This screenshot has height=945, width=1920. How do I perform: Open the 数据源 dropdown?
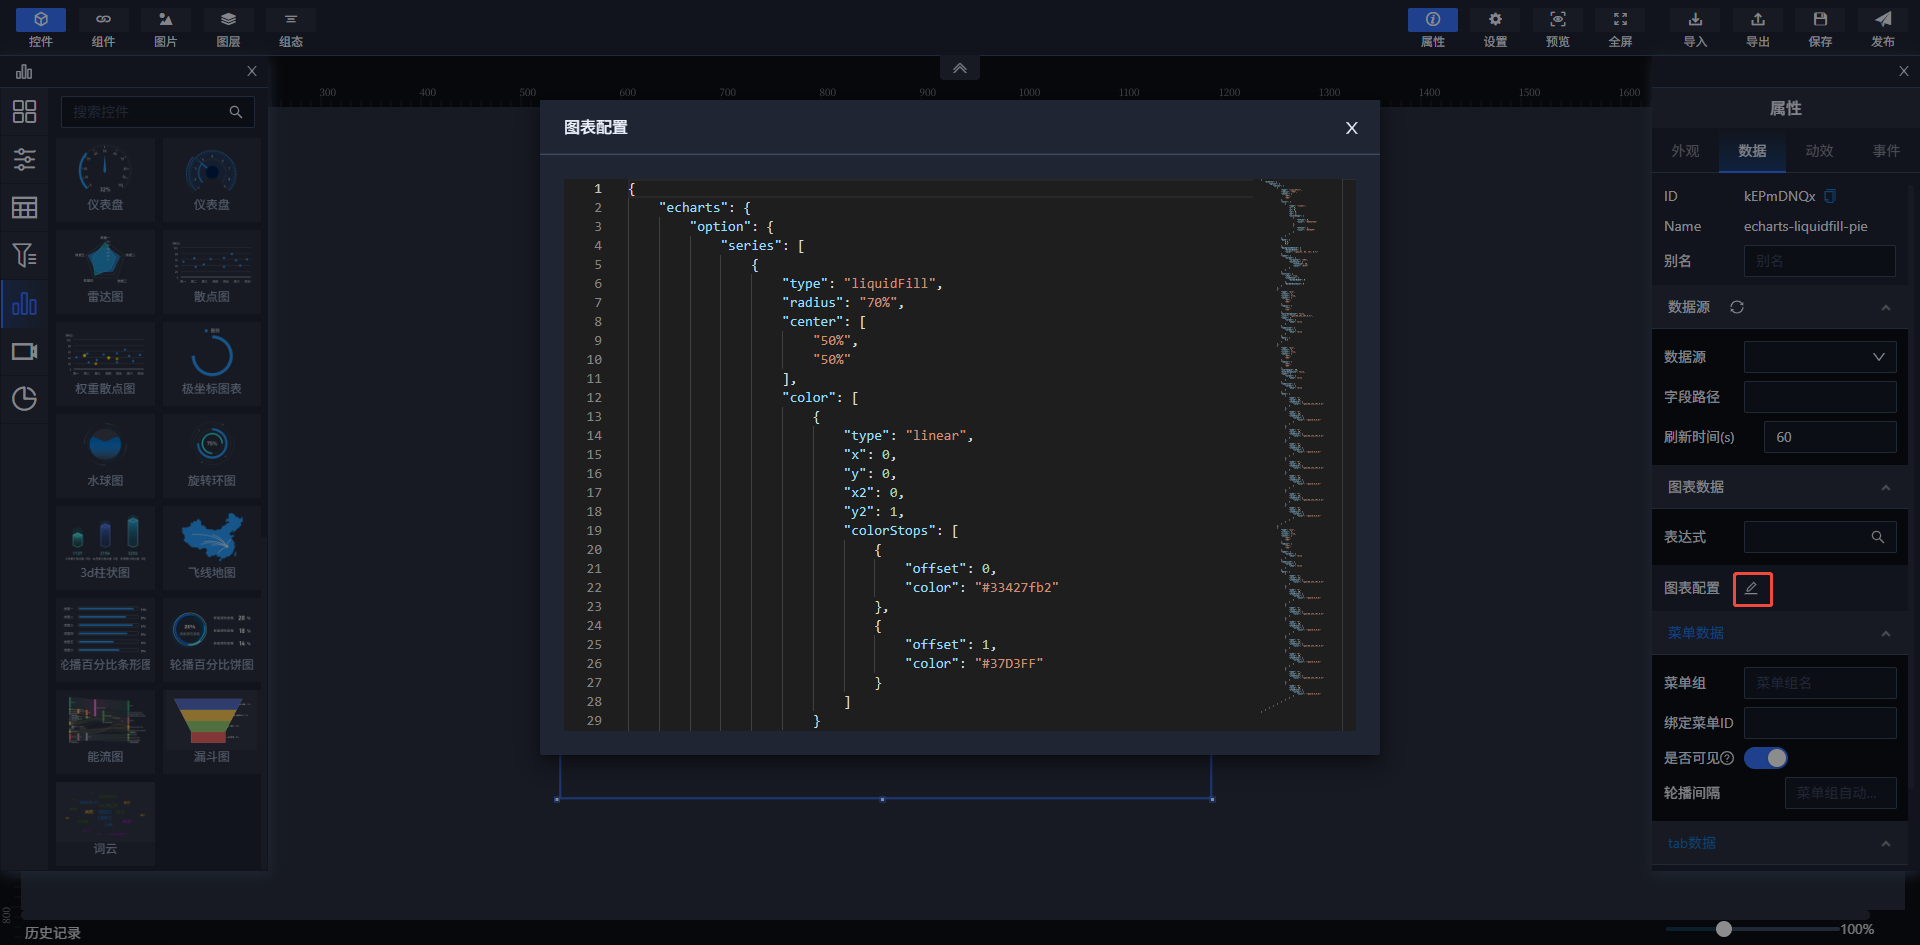coord(1819,357)
